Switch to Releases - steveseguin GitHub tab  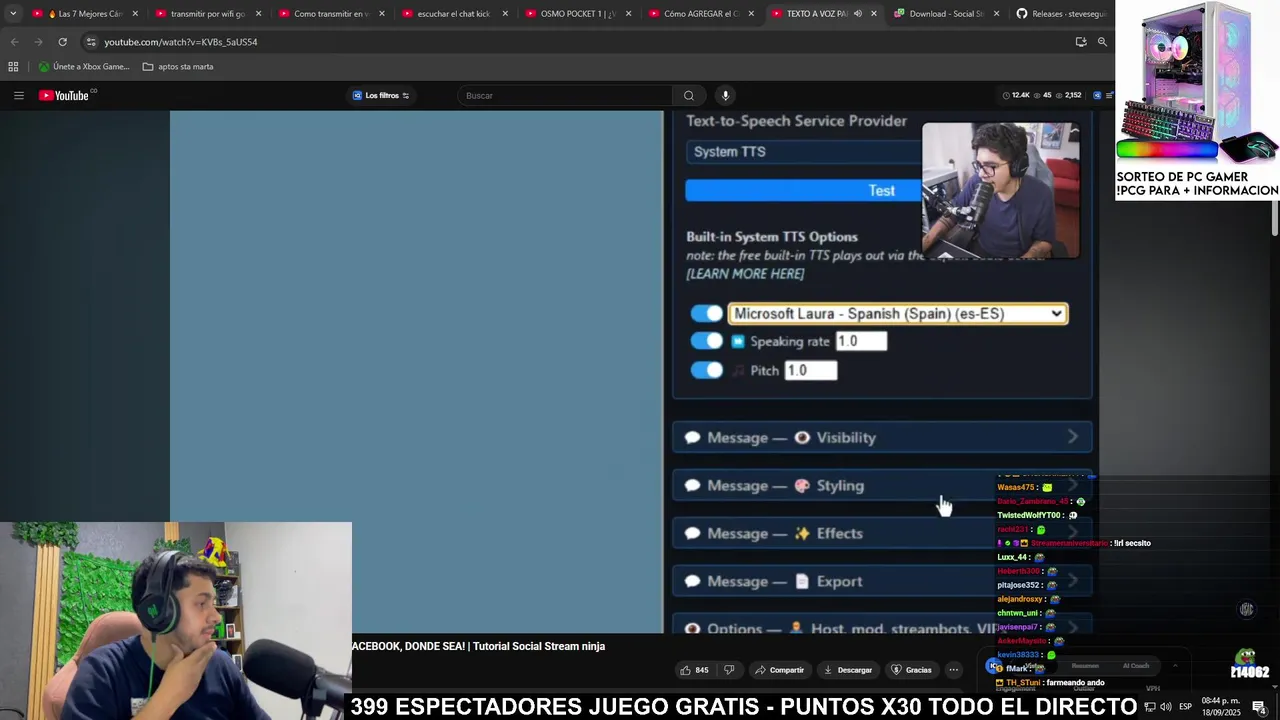coord(1062,14)
